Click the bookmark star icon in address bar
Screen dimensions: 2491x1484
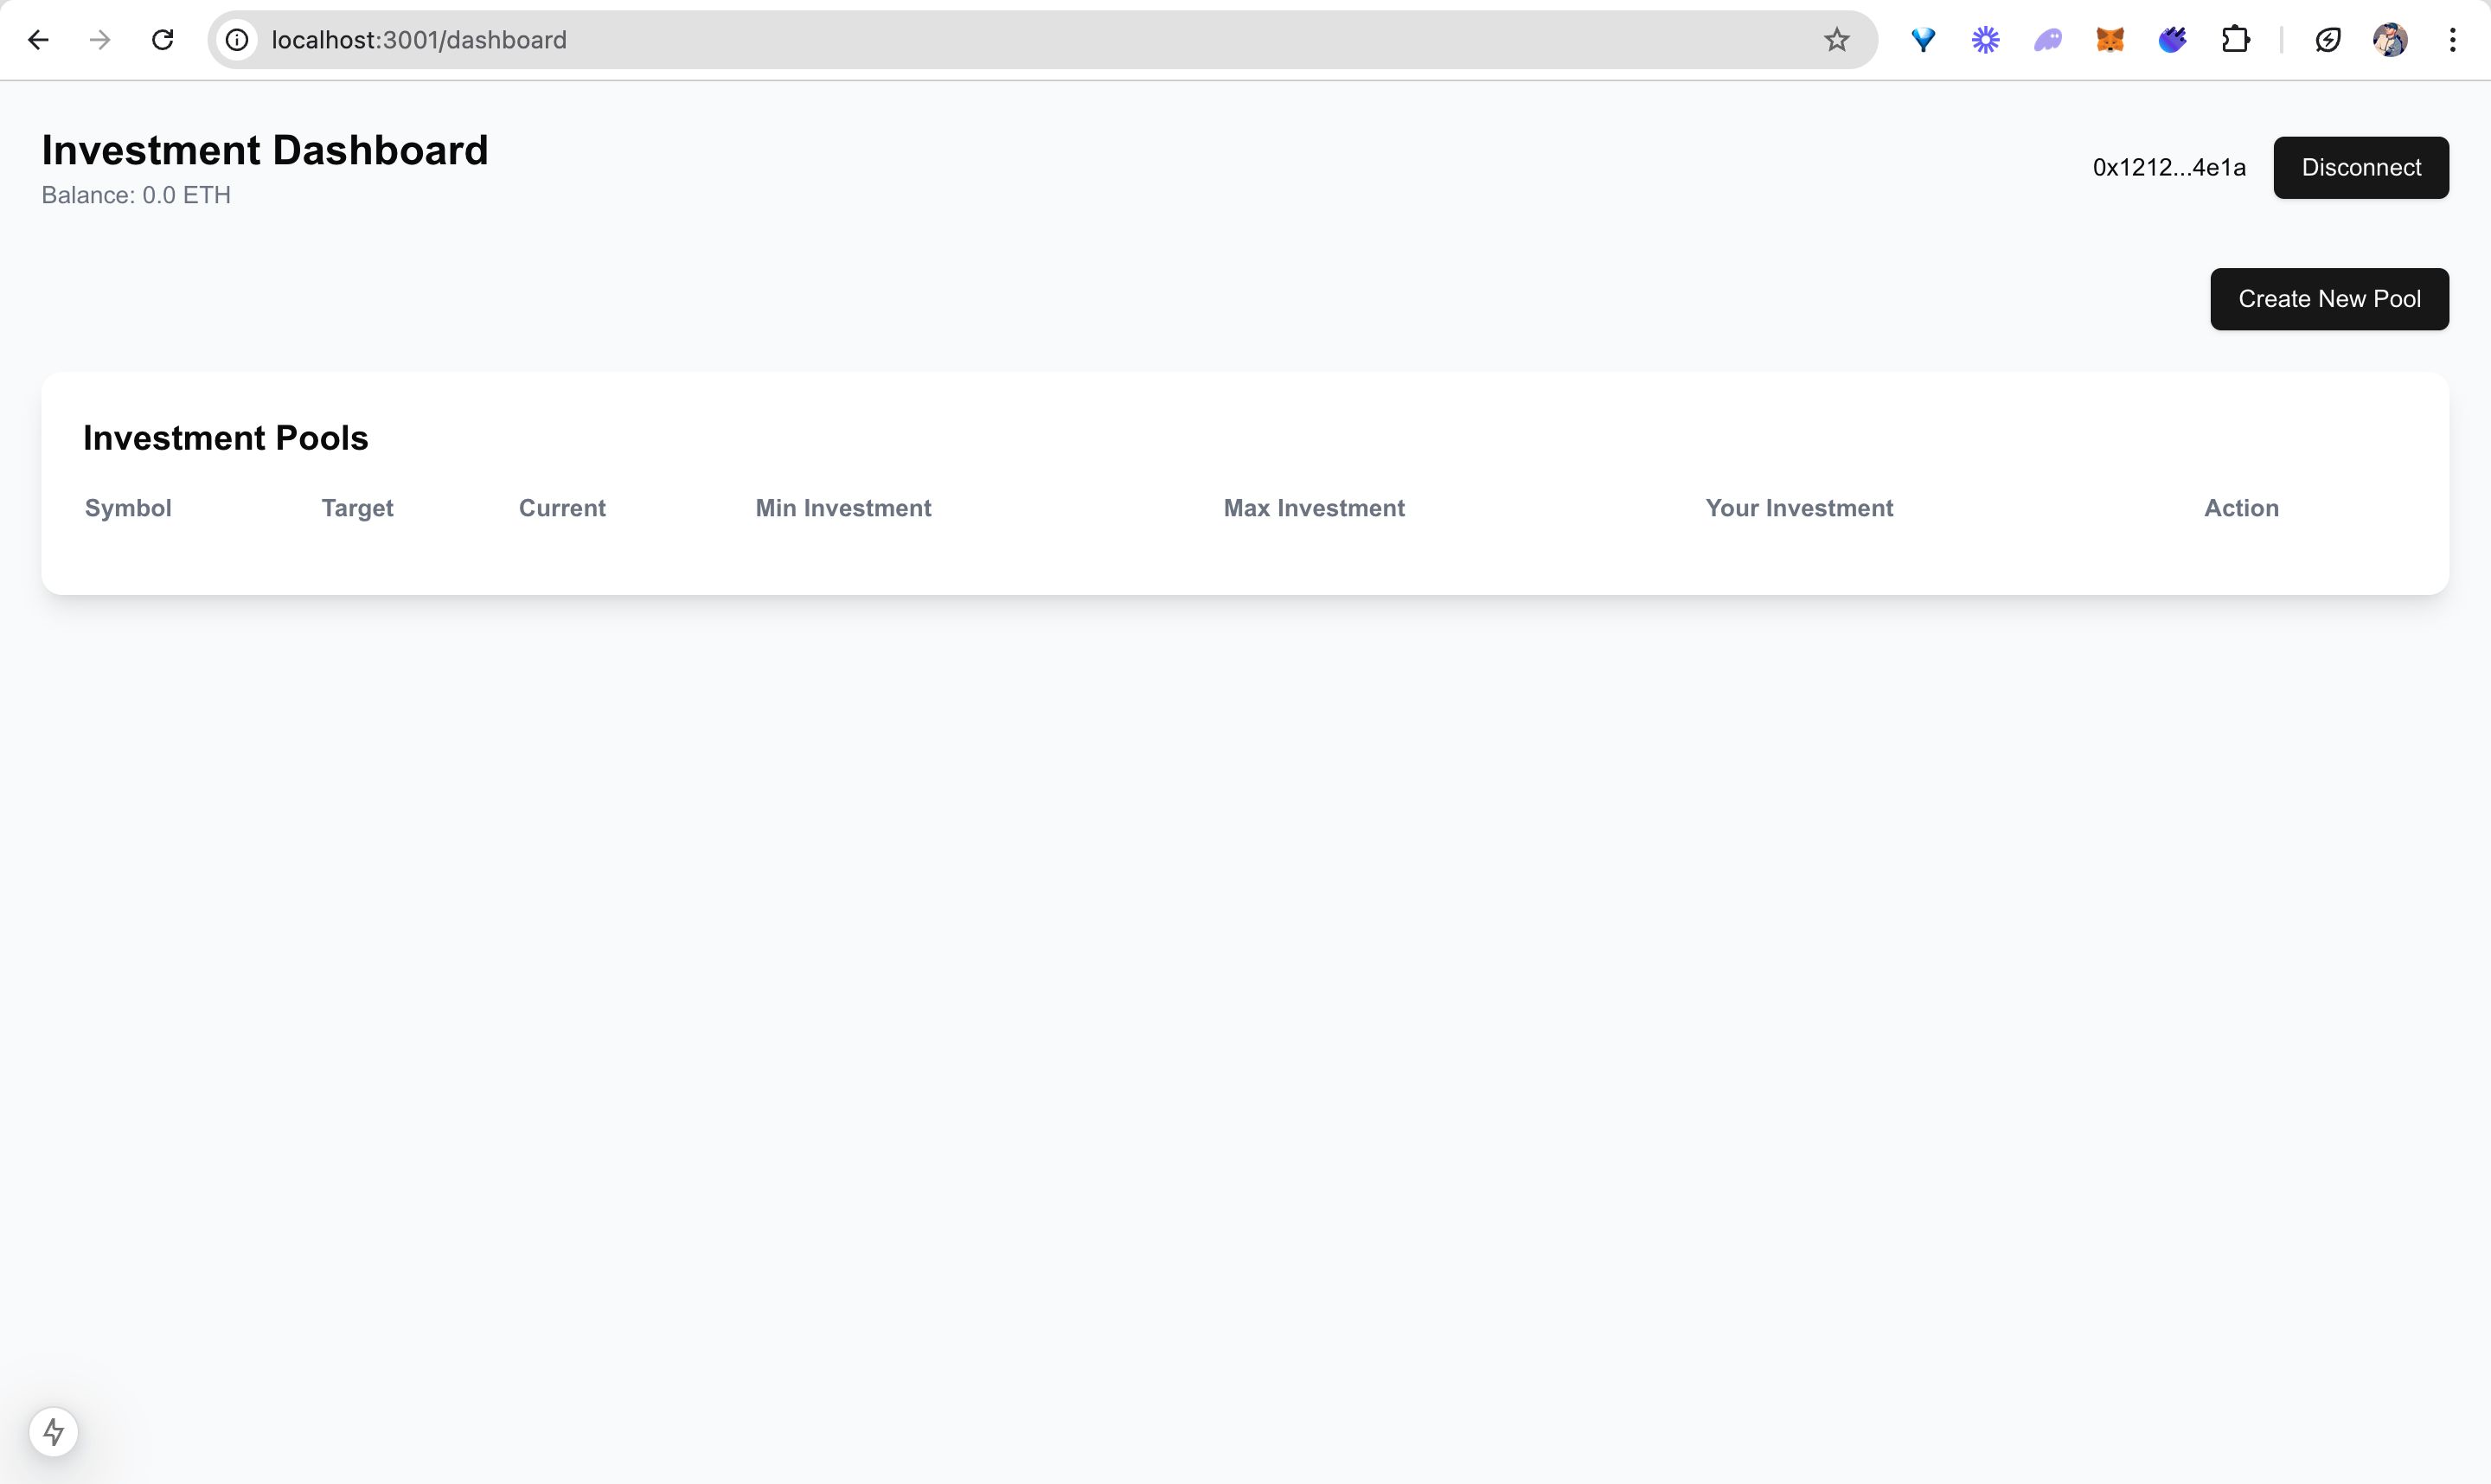click(1837, 39)
